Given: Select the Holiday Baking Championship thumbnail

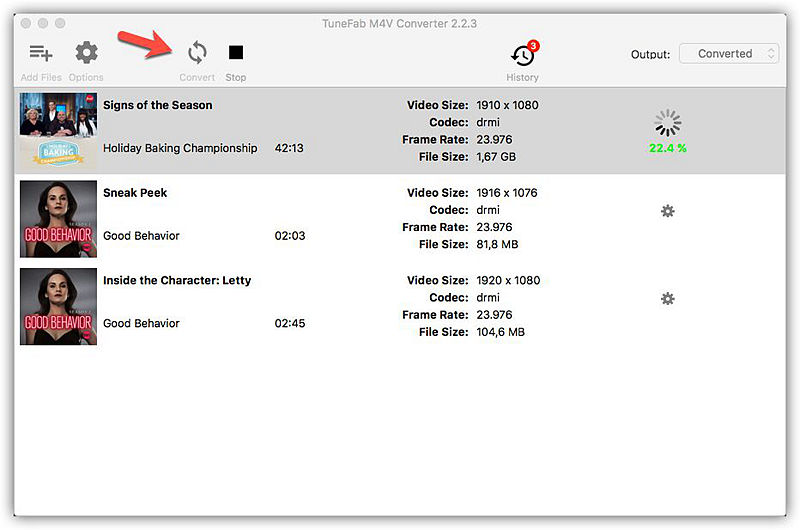Looking at the screenshot, I should click(x=58, y=131).
